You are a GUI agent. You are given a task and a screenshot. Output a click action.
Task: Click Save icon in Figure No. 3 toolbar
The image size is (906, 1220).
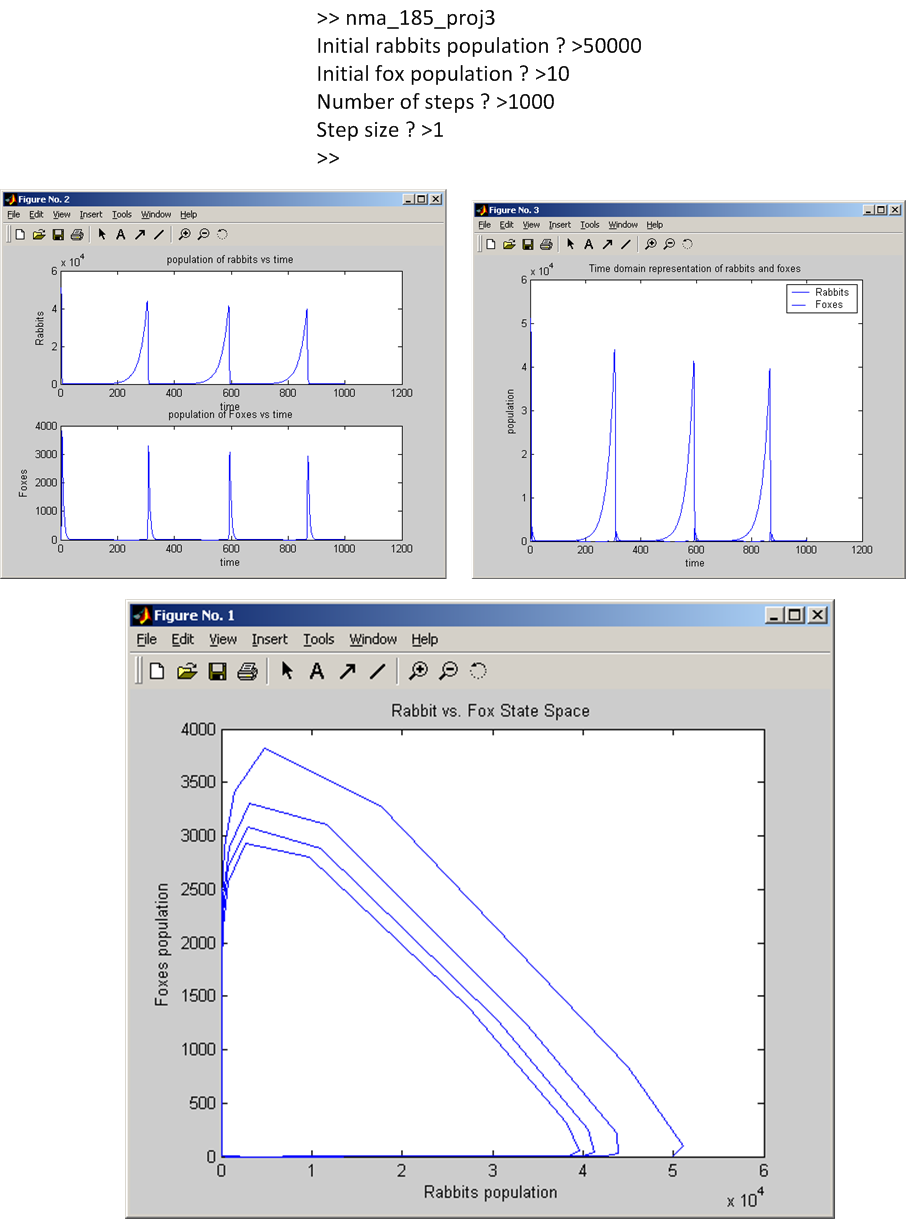528,244
